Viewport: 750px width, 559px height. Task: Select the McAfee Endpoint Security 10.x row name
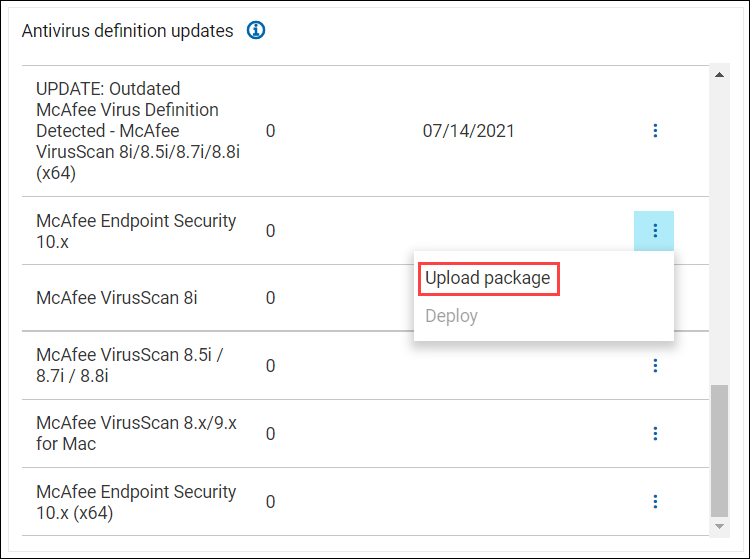[136, 231]
